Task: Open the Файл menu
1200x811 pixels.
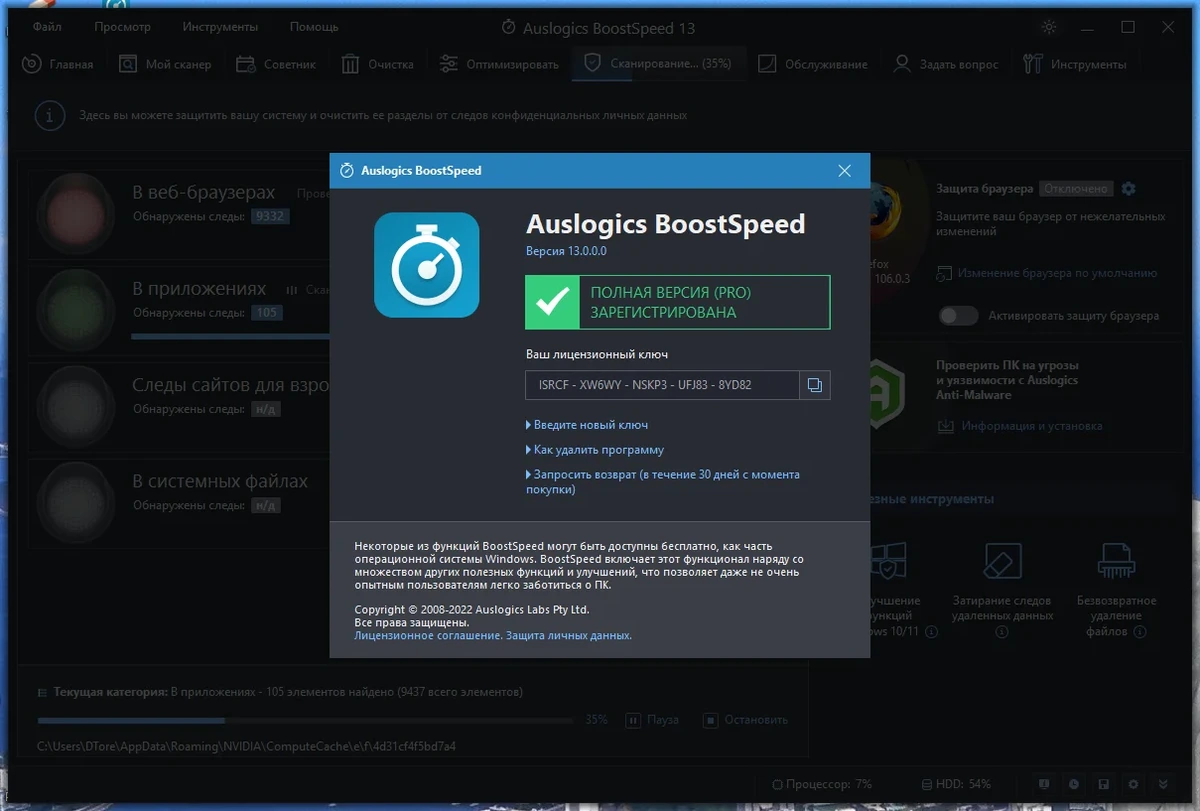Action: pos(47,27)
